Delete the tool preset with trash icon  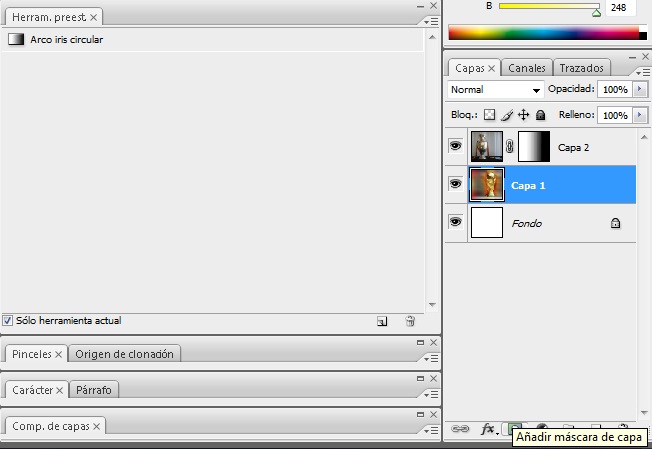click(x=410, y=321)
